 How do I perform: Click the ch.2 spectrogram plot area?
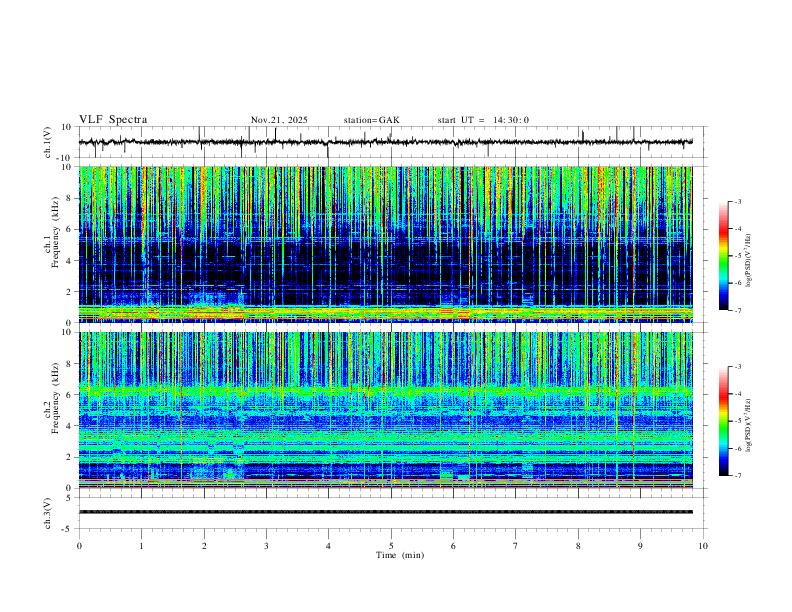[386, 410]
